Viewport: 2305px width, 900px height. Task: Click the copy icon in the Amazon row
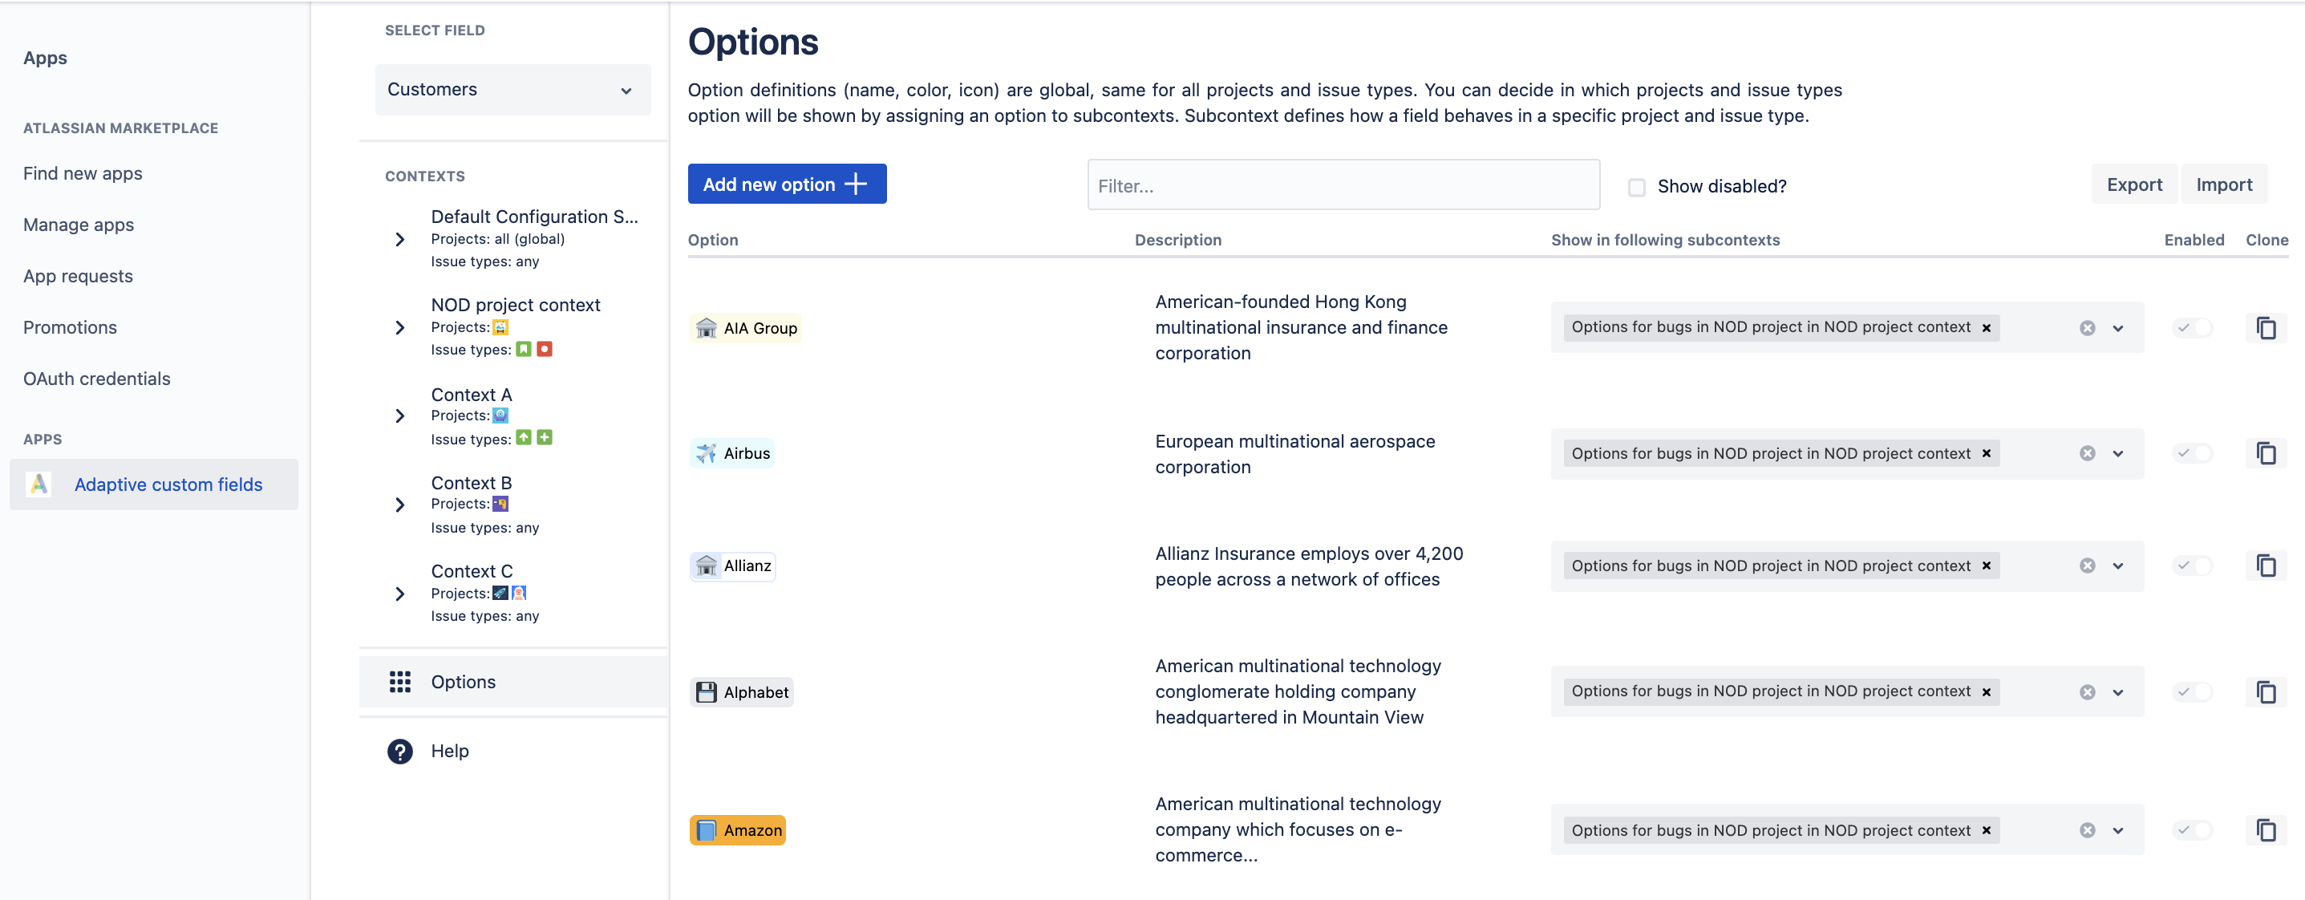click(2266, 830)
